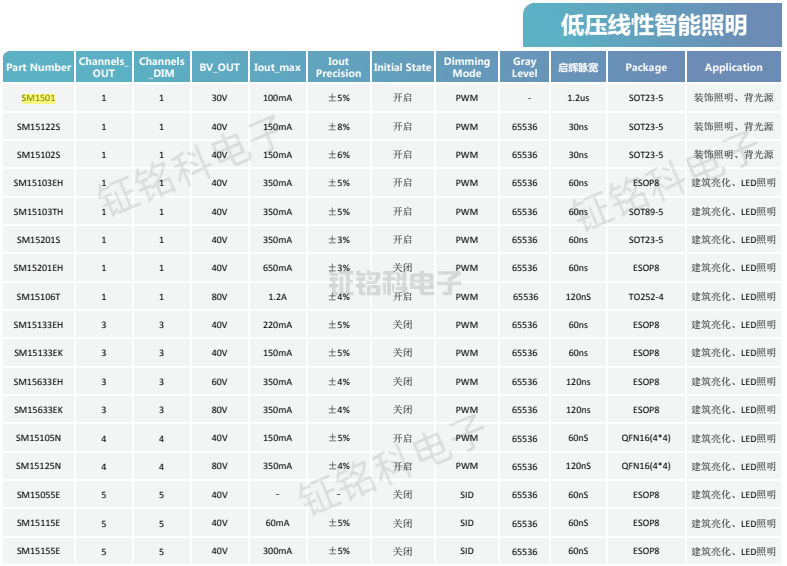Viewport: 787px width, 566px height.
Task: Click 建筑亮化、LED照明 in SM15106T row
Action: pos(733,297)
